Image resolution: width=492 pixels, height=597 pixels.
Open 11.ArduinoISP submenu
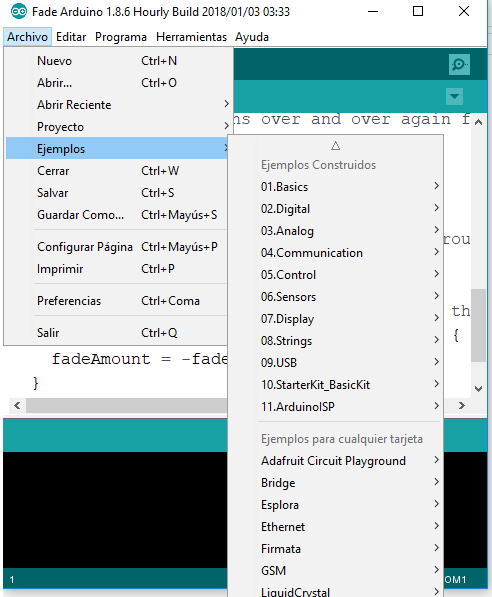pos(336,407)
